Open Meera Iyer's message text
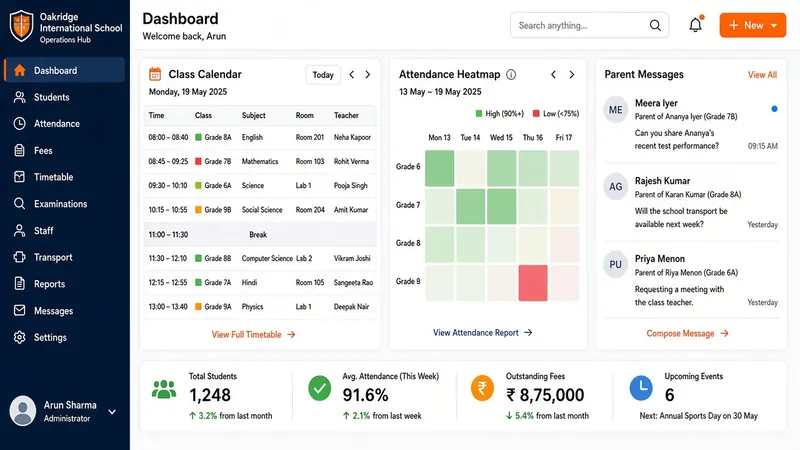800x450 pixels. coord(677,139)
